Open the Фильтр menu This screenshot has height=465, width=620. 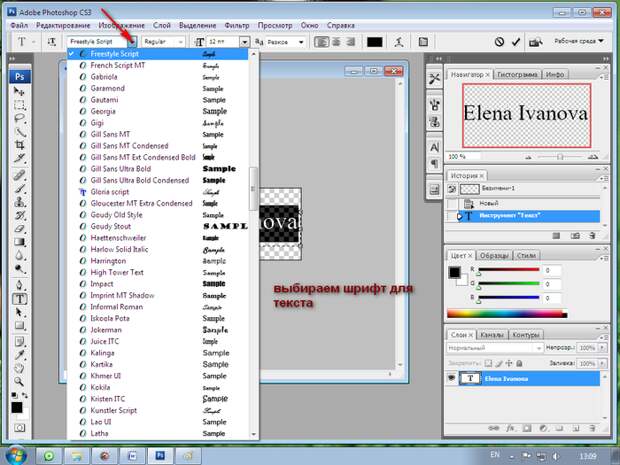237,25
